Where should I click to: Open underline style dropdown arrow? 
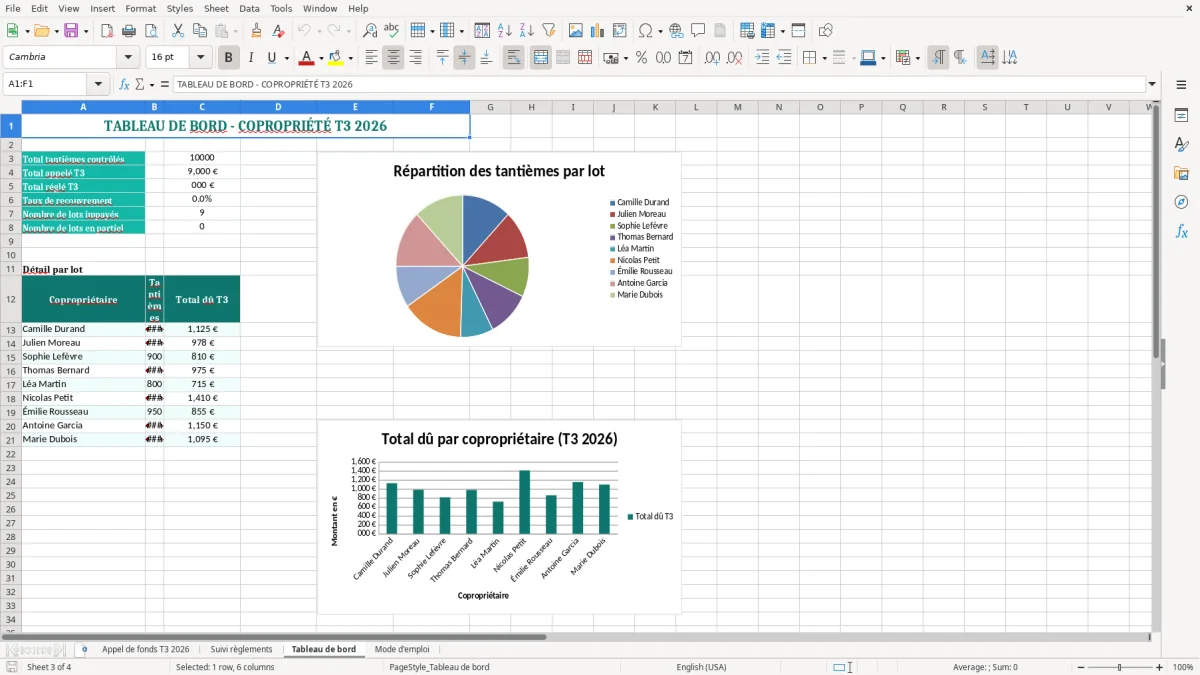tap(286, 58)
